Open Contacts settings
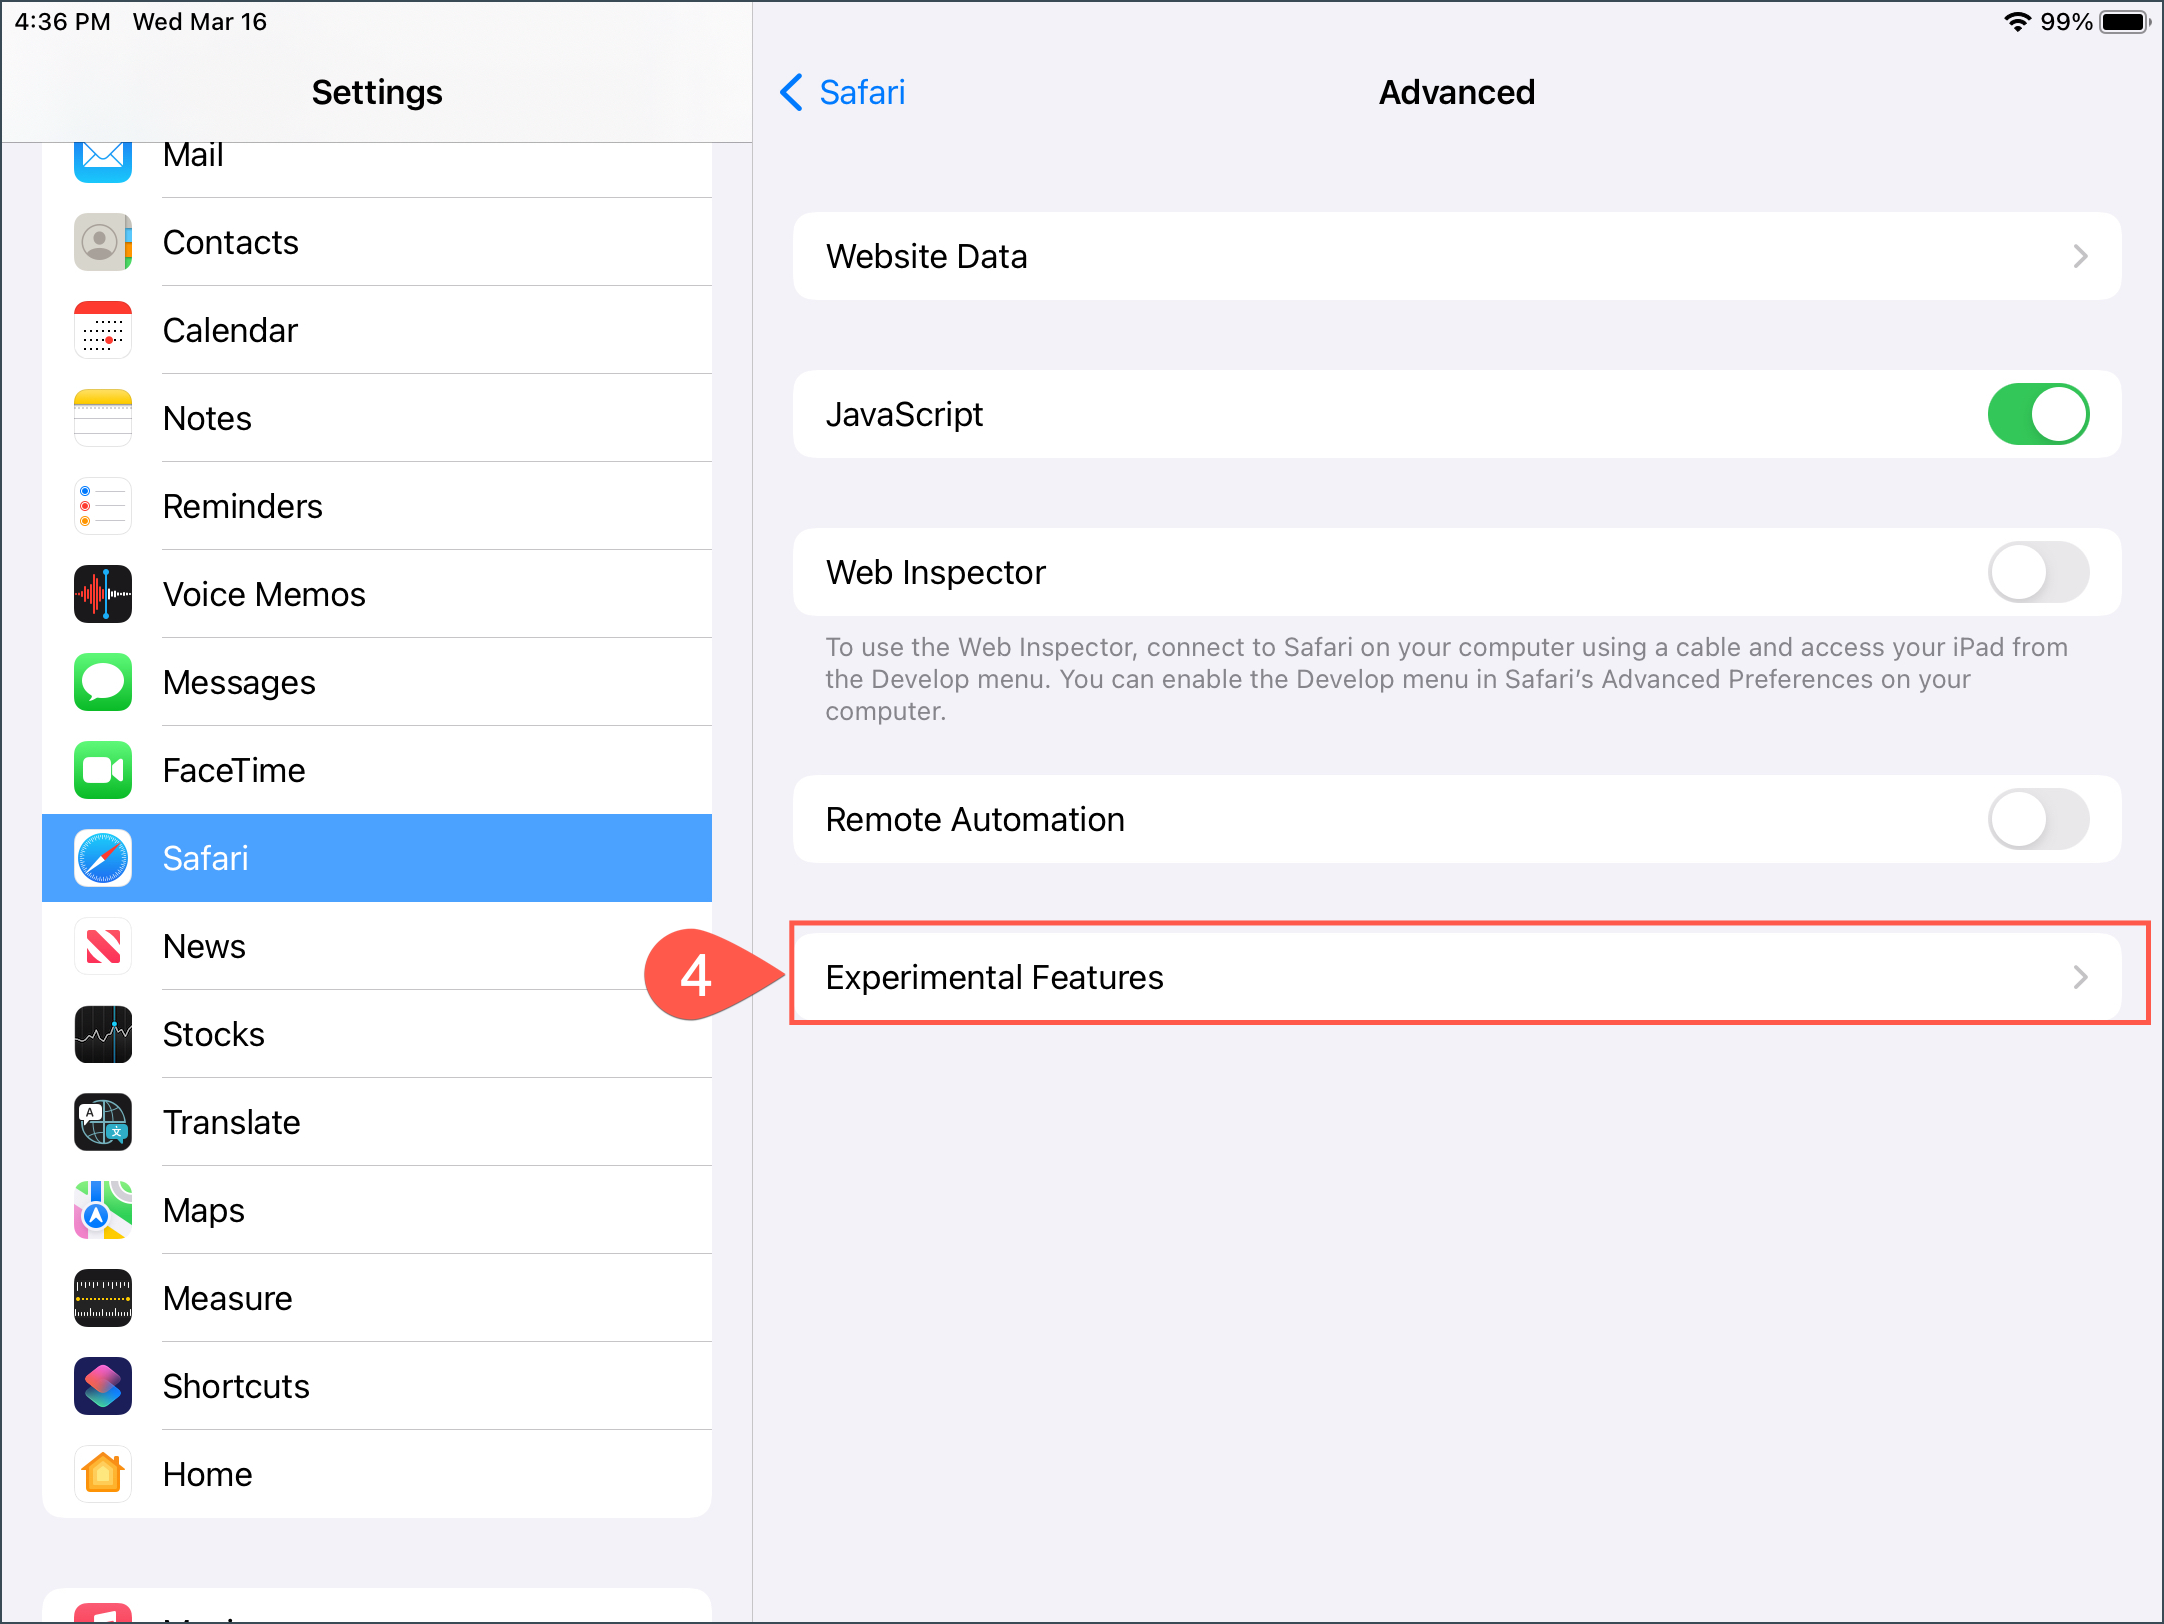The image size is (2164, 1624). click(377, 242)
